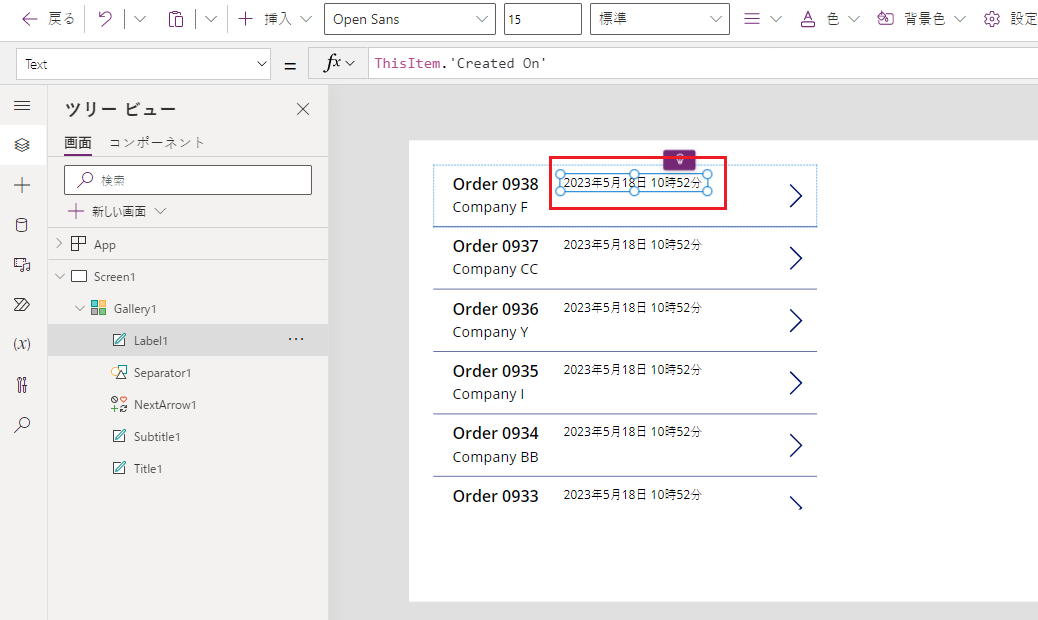The image size is (1038, 620).
Task: Open the Media icon in the left rail
Action: (22, 264)
